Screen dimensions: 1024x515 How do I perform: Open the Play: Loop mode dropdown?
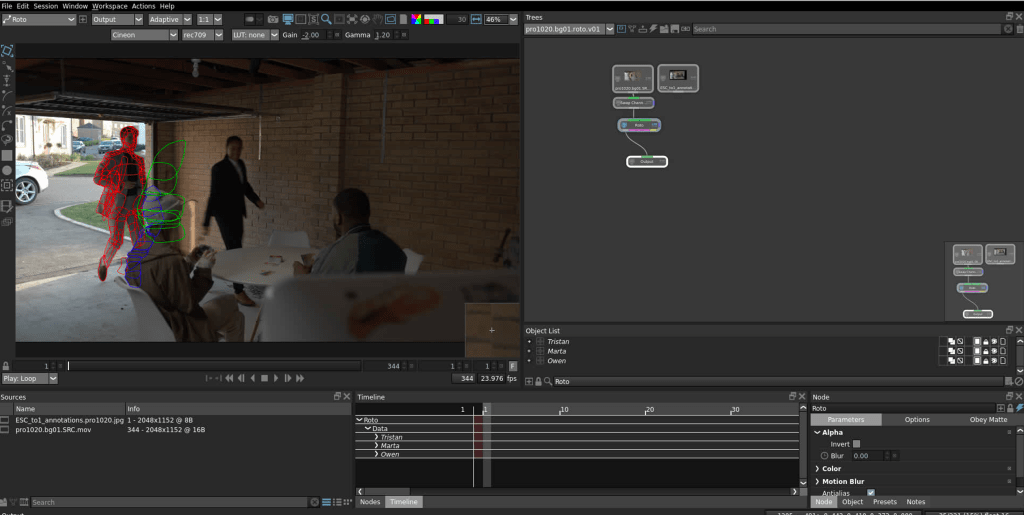click(x=30, y=379)
